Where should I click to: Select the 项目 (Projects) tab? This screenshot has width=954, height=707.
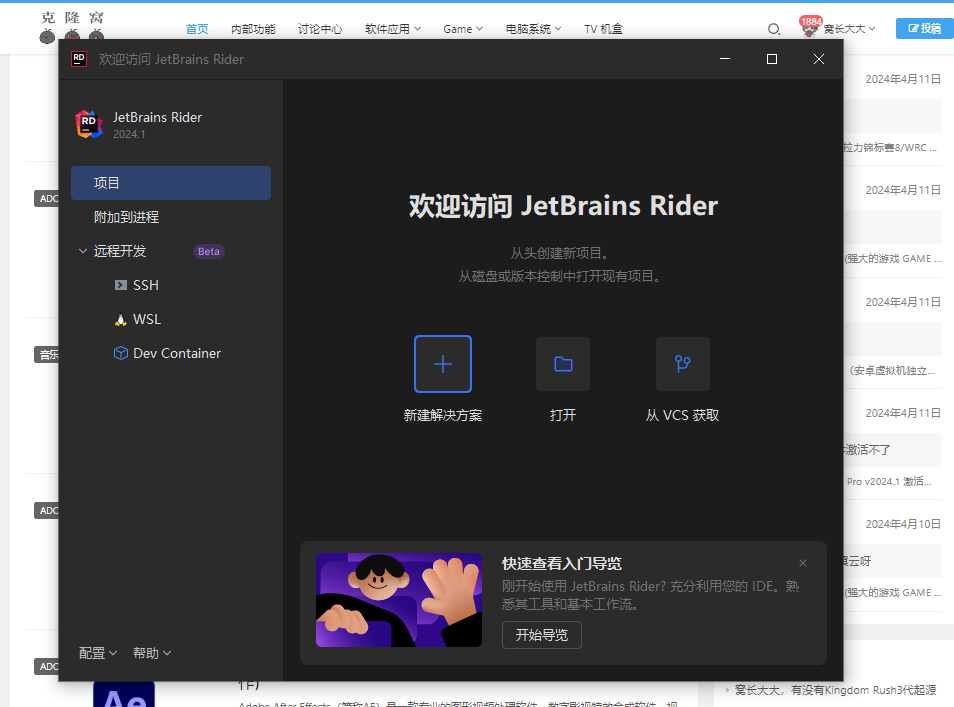(x=171, y=183)
